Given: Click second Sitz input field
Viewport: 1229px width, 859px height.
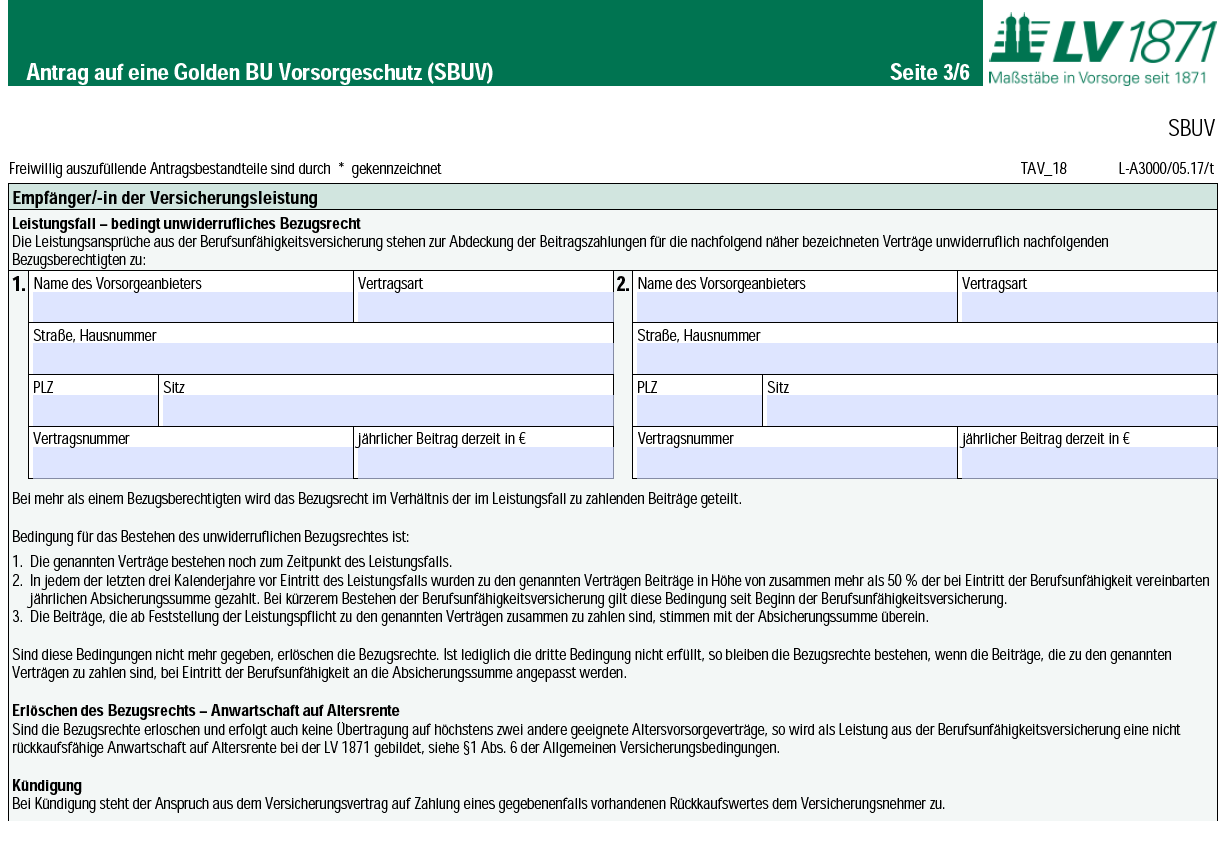Looking at the screenshot, I should [992, 411].
